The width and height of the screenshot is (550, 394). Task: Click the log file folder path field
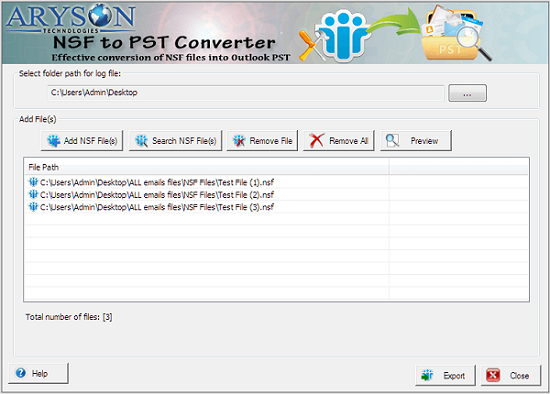[x=246, y=93]
